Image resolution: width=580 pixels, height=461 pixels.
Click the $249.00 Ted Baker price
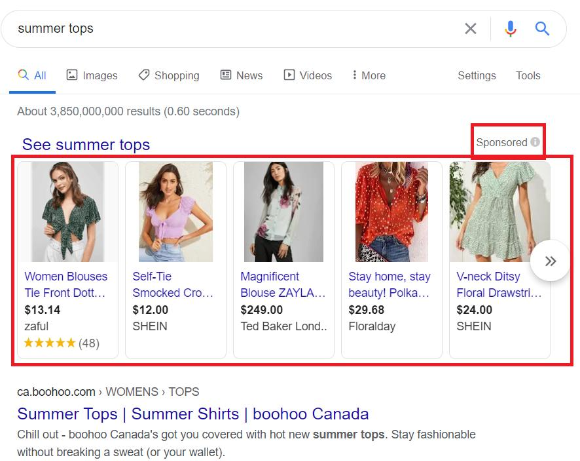[262, 310]
